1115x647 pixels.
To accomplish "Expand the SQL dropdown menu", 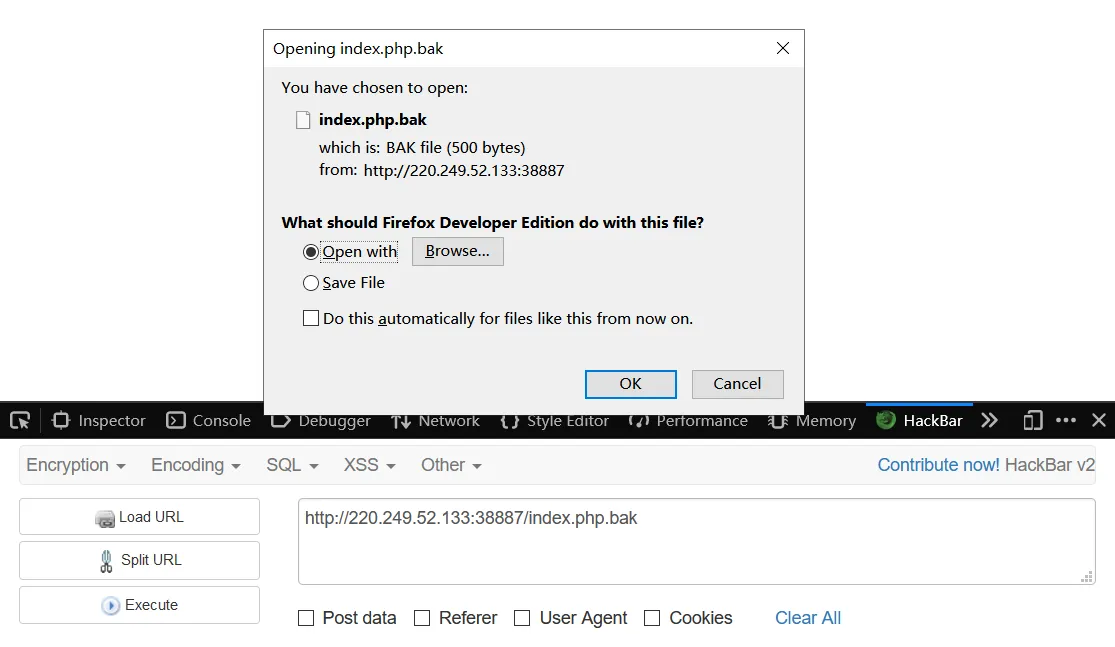I will click(x=292, y=465).
